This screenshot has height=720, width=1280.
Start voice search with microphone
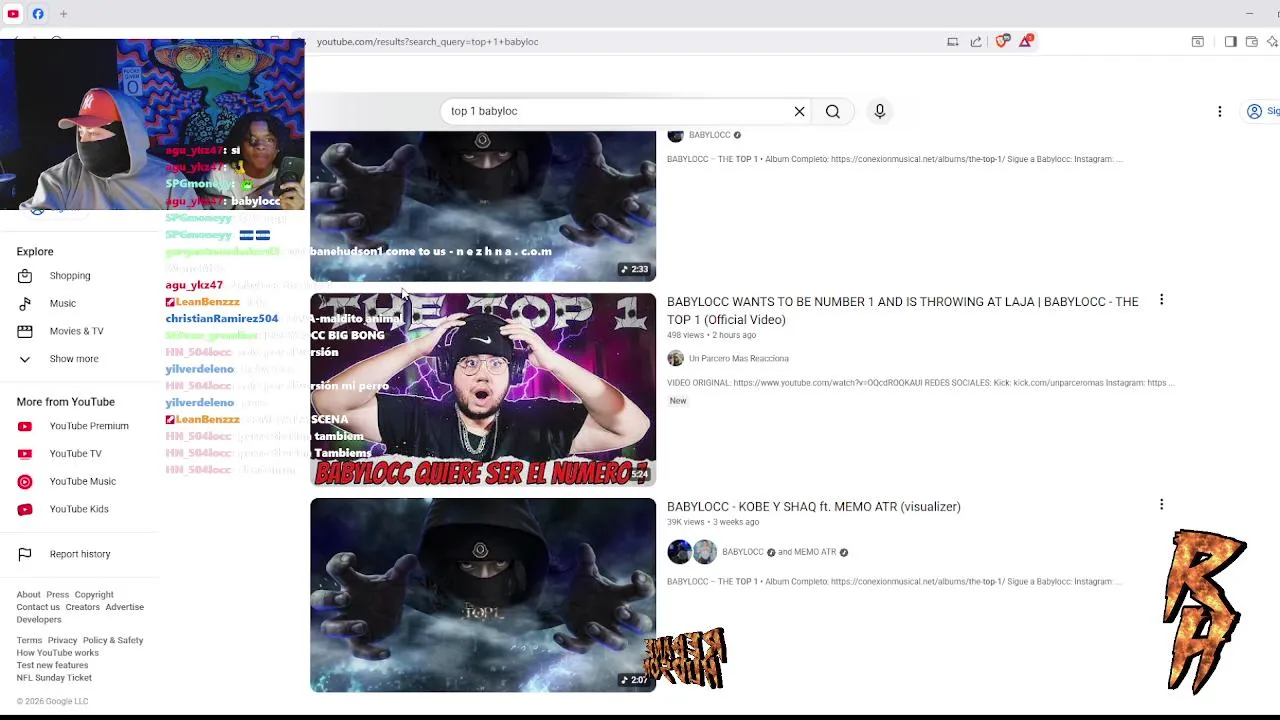pos(880,111)
